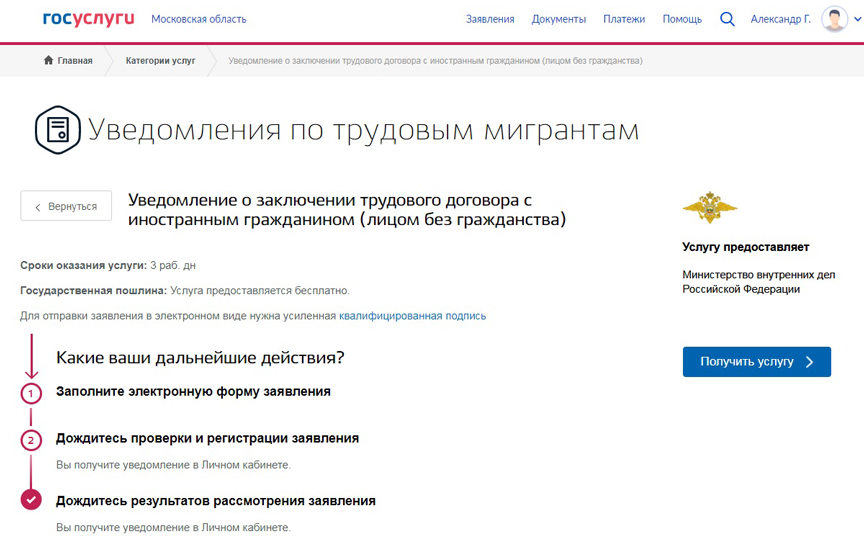Viewport: 864px width, 543px height.
Task: Click the Ministry of Internal Affairs emblem
Action: click(709, 207)
